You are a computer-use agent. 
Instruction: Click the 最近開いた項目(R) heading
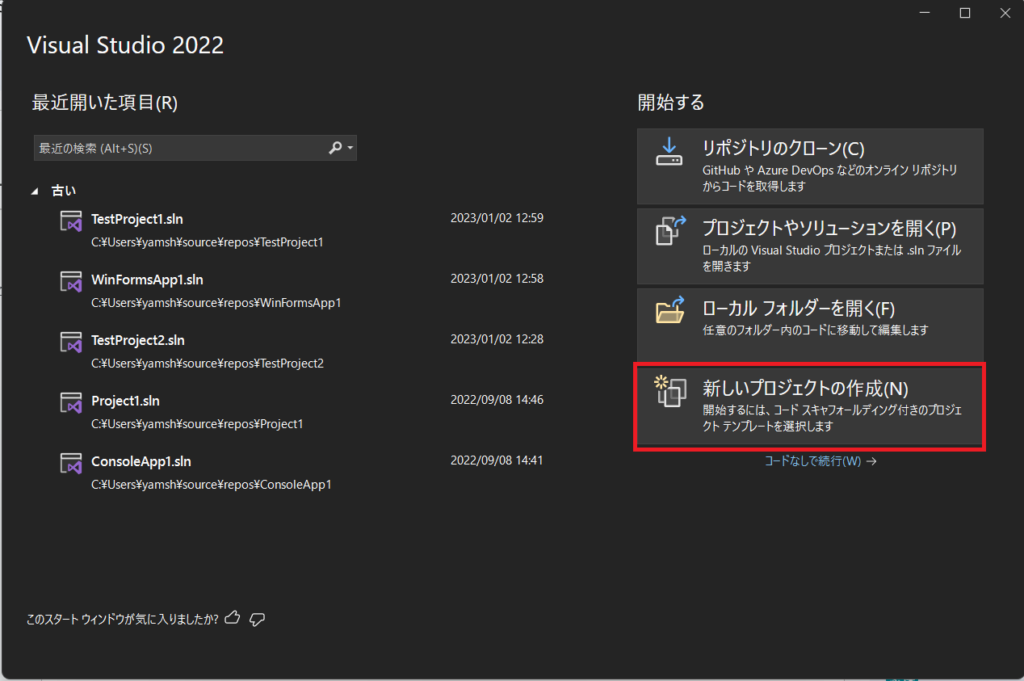point(104,103)
